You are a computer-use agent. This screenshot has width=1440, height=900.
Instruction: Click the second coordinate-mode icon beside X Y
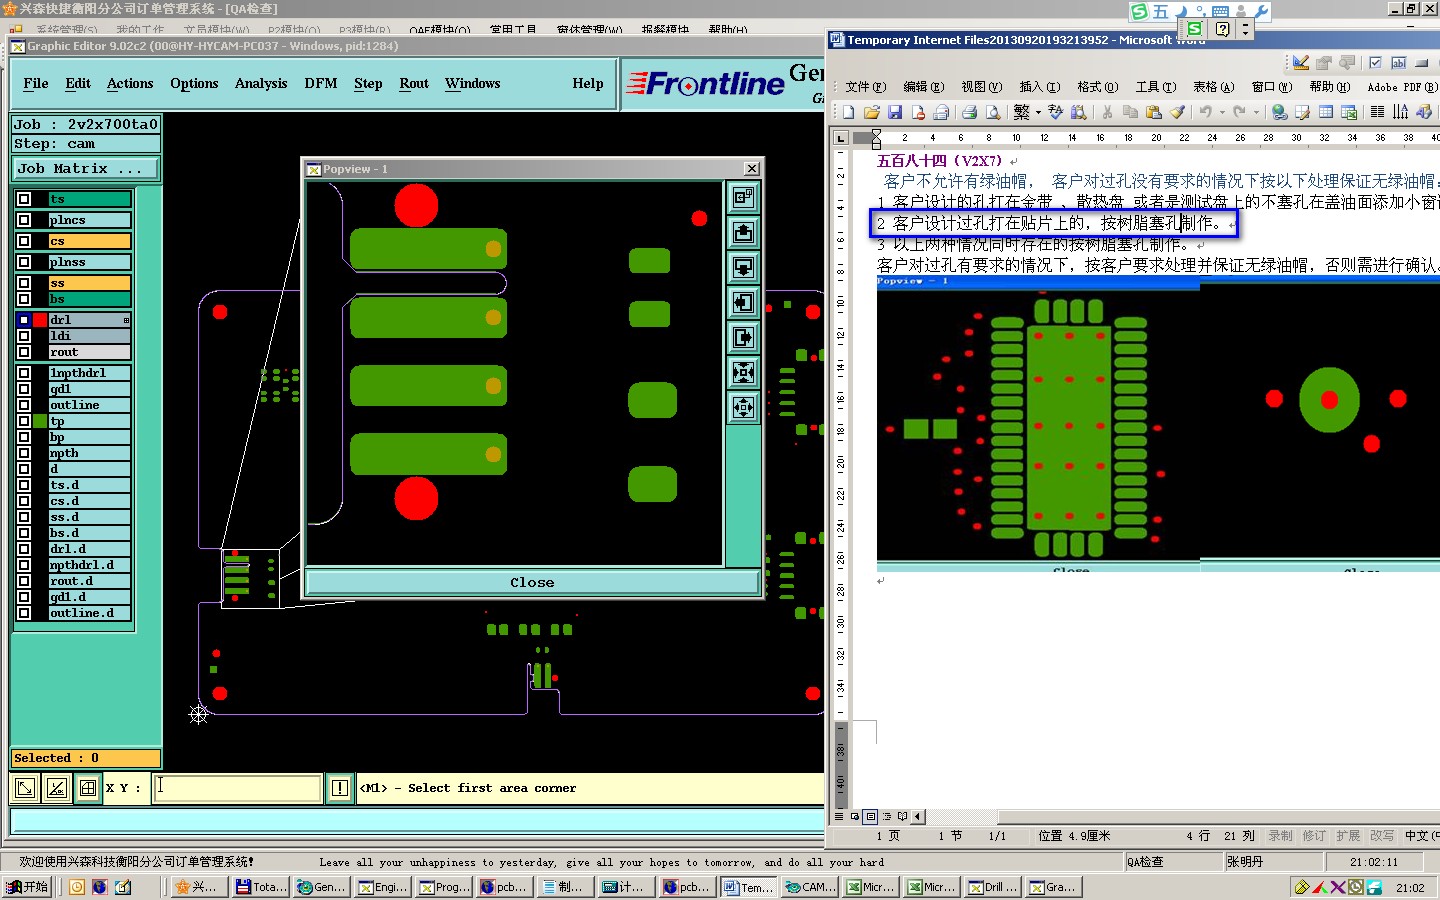[x=57, y=788]
